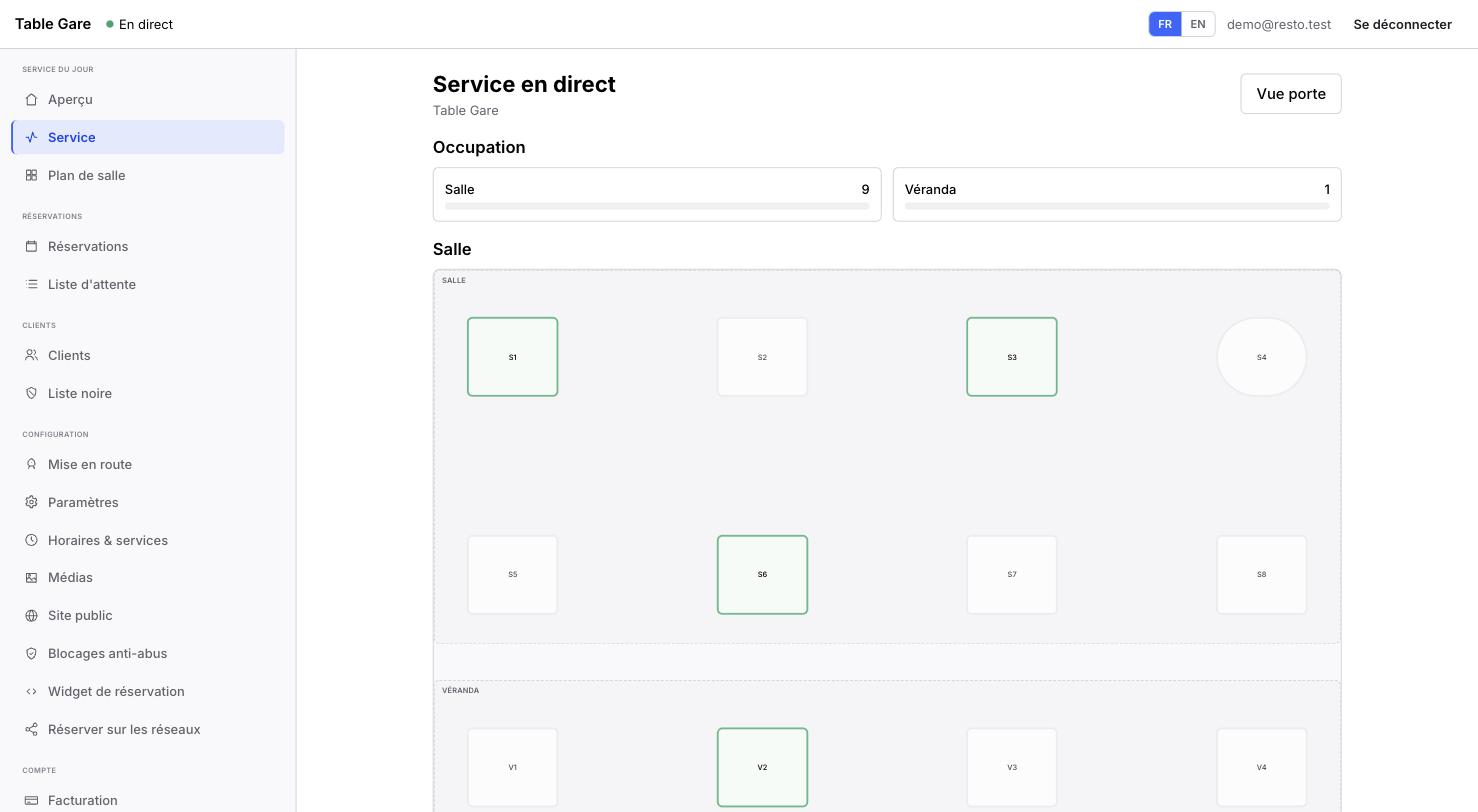Click the Table Gare brand name in header

53,24
